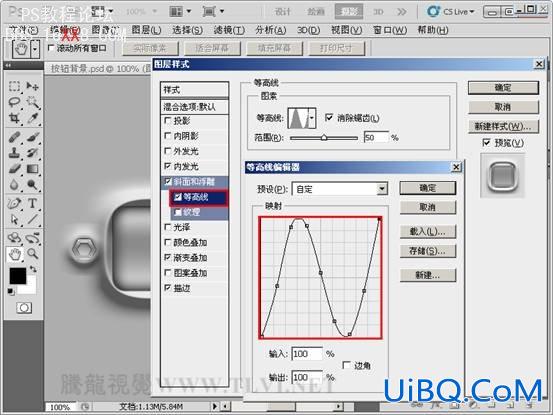The image size is (553, 415).
Task: Click 存储(S)... save button
Action: [x=428, y=251]
